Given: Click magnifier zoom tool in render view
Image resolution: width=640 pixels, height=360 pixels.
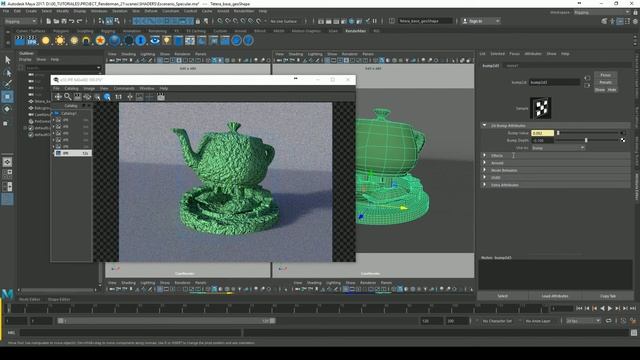Looking at the screenshot, I should click(x=68, y=97).
